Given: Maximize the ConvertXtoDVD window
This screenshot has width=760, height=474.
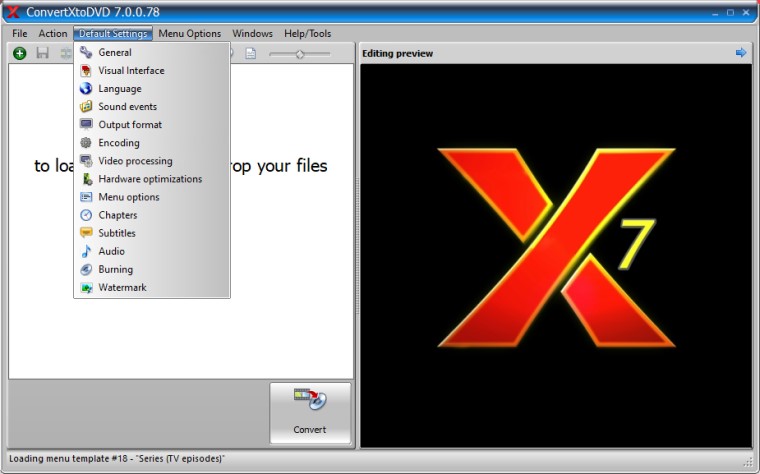Looking at the screenshot, I should pos(730,13).
